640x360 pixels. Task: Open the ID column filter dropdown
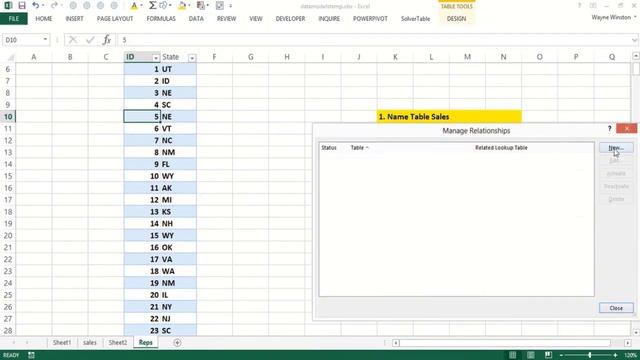[x=156, y=58]
